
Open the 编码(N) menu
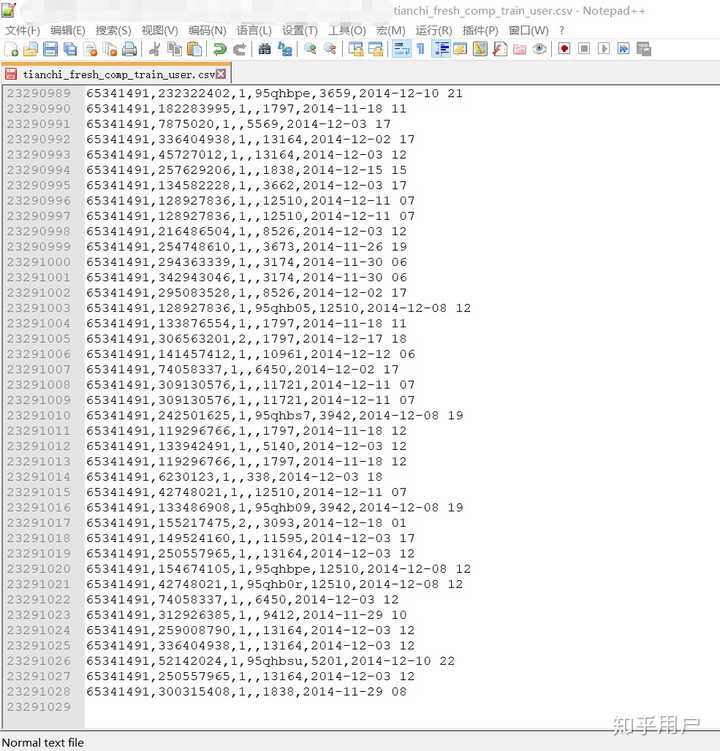(207, 30)
